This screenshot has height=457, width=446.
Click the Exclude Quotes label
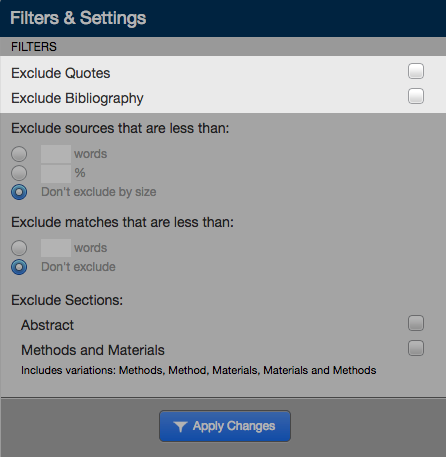(61, 73)
